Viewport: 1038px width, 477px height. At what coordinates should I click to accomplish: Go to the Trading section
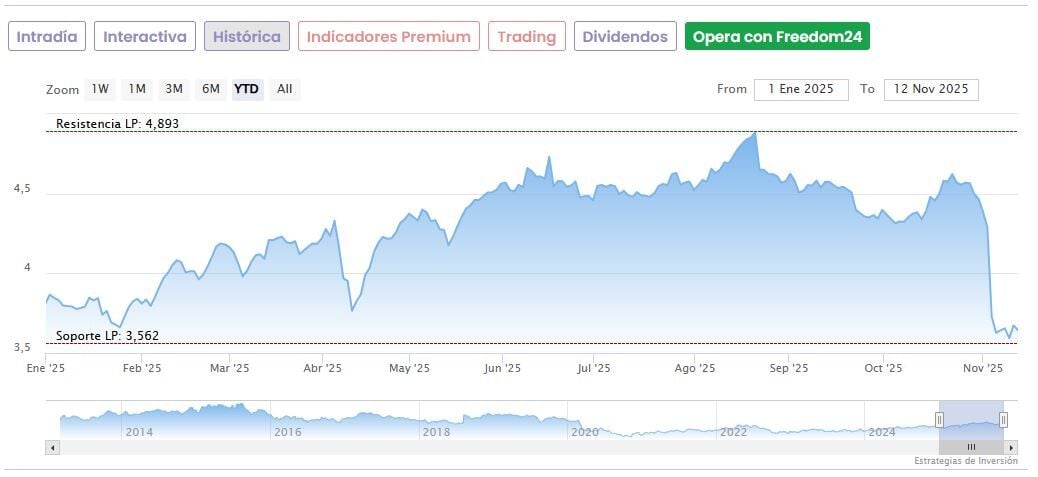(x=526, y=37)
